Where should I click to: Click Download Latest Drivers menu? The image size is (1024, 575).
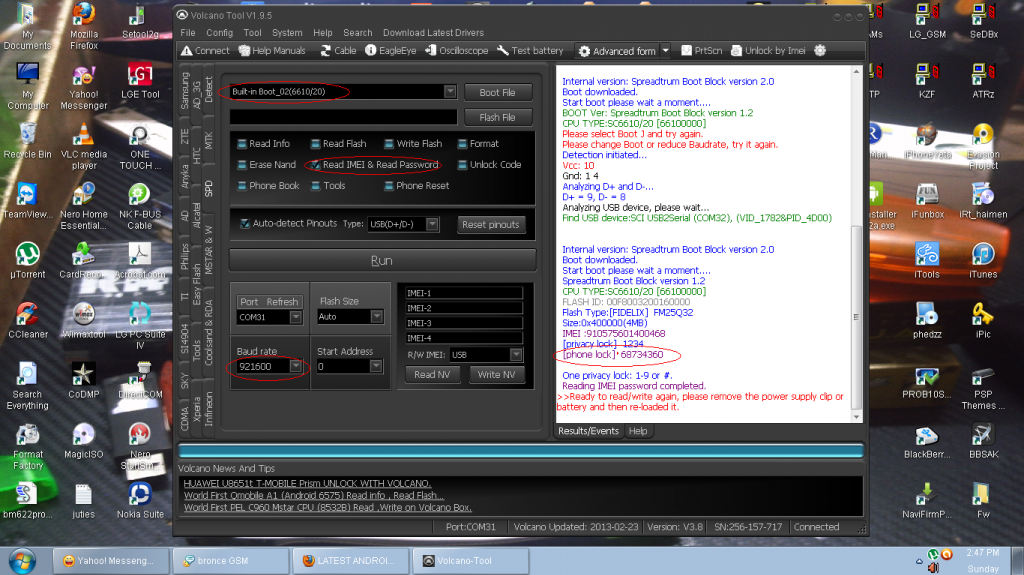pyautogui.click(x=434, y=33)
